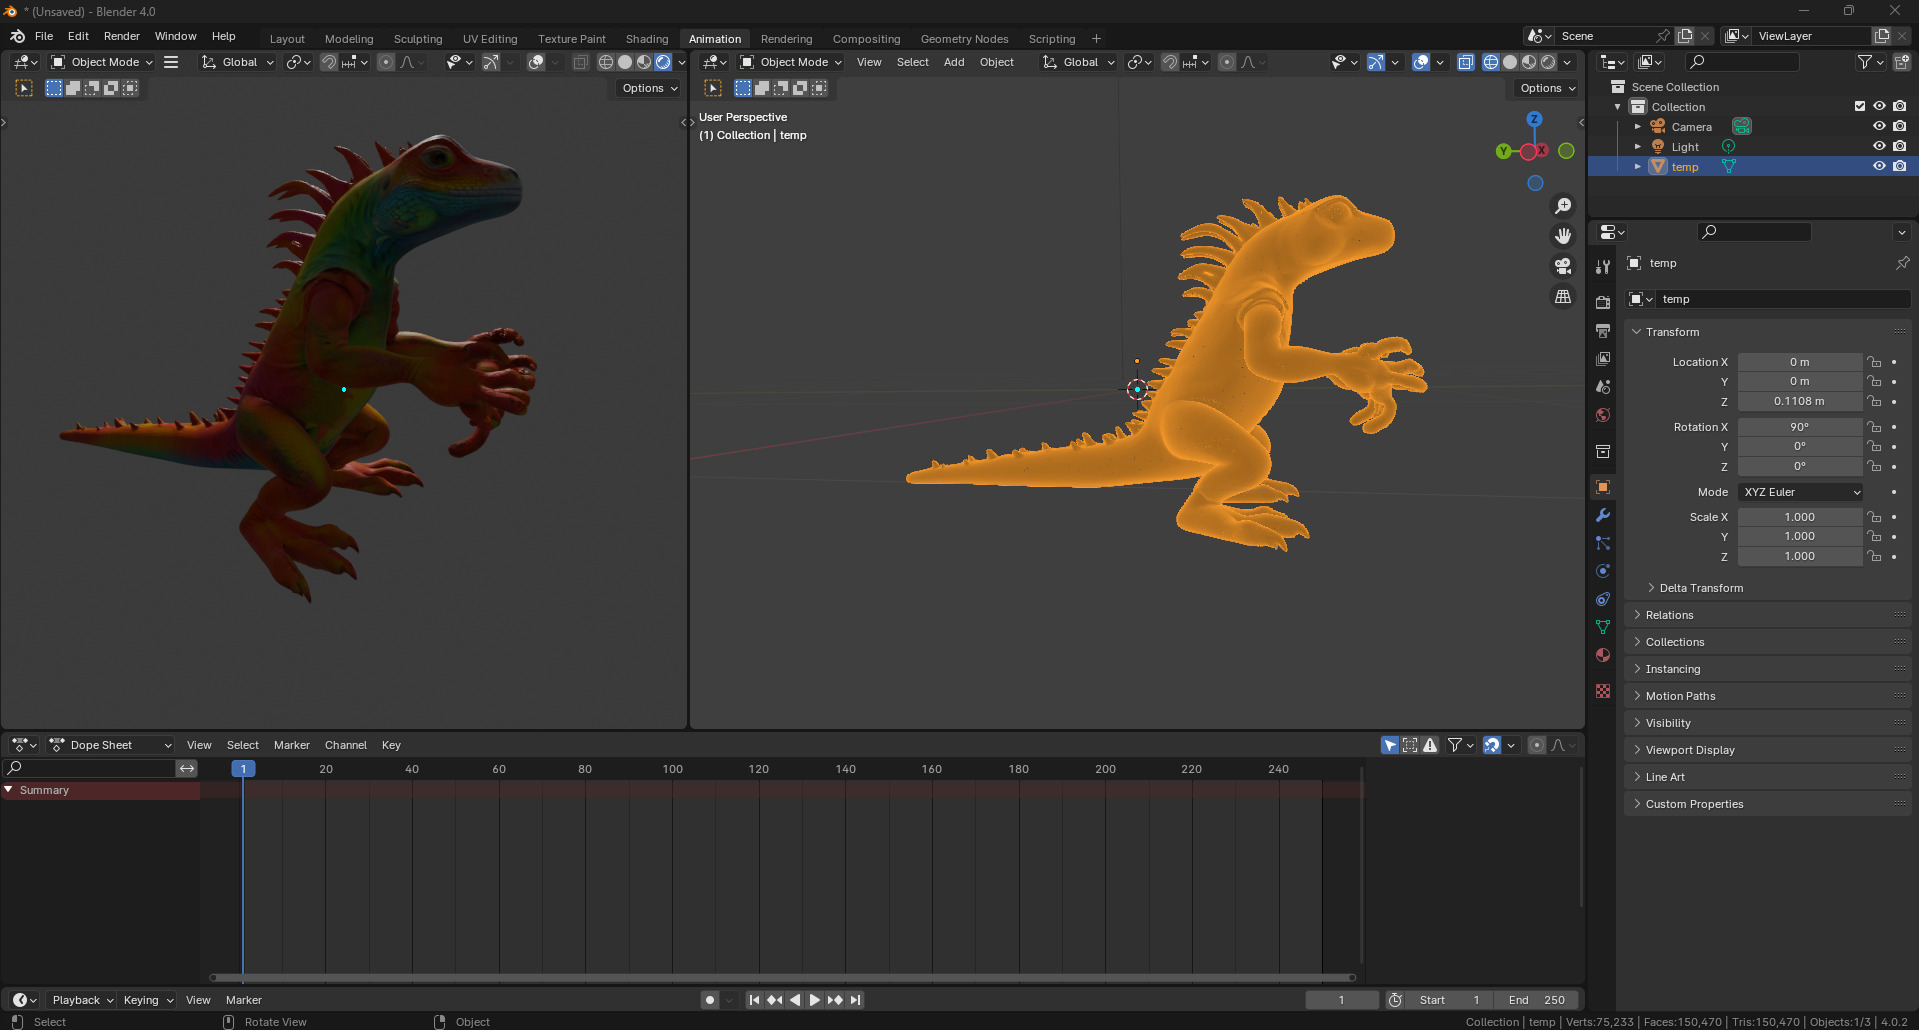Open the Playback dropdown menu
Screen dimensions: 1919x1030
(83, 1000)
